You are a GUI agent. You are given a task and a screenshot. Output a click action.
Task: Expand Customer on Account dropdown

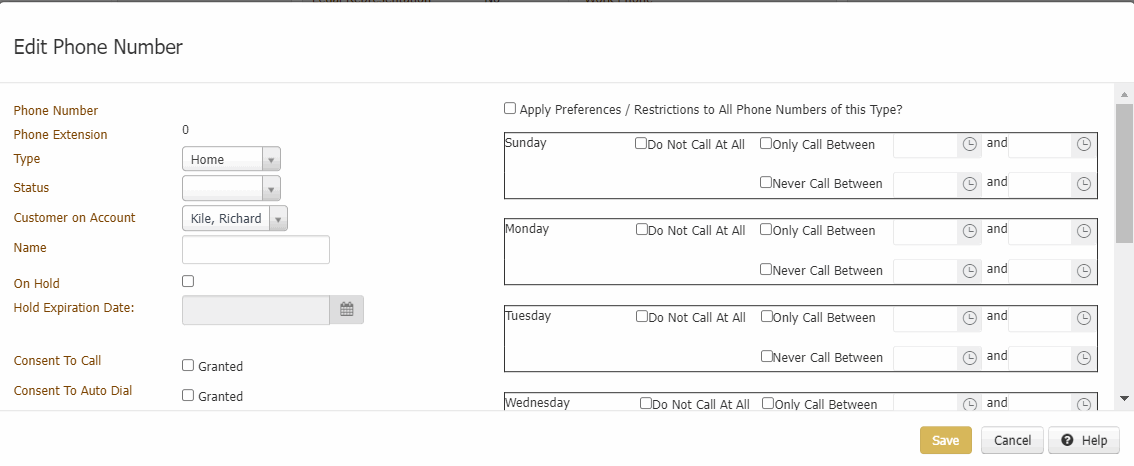[278, 219]
